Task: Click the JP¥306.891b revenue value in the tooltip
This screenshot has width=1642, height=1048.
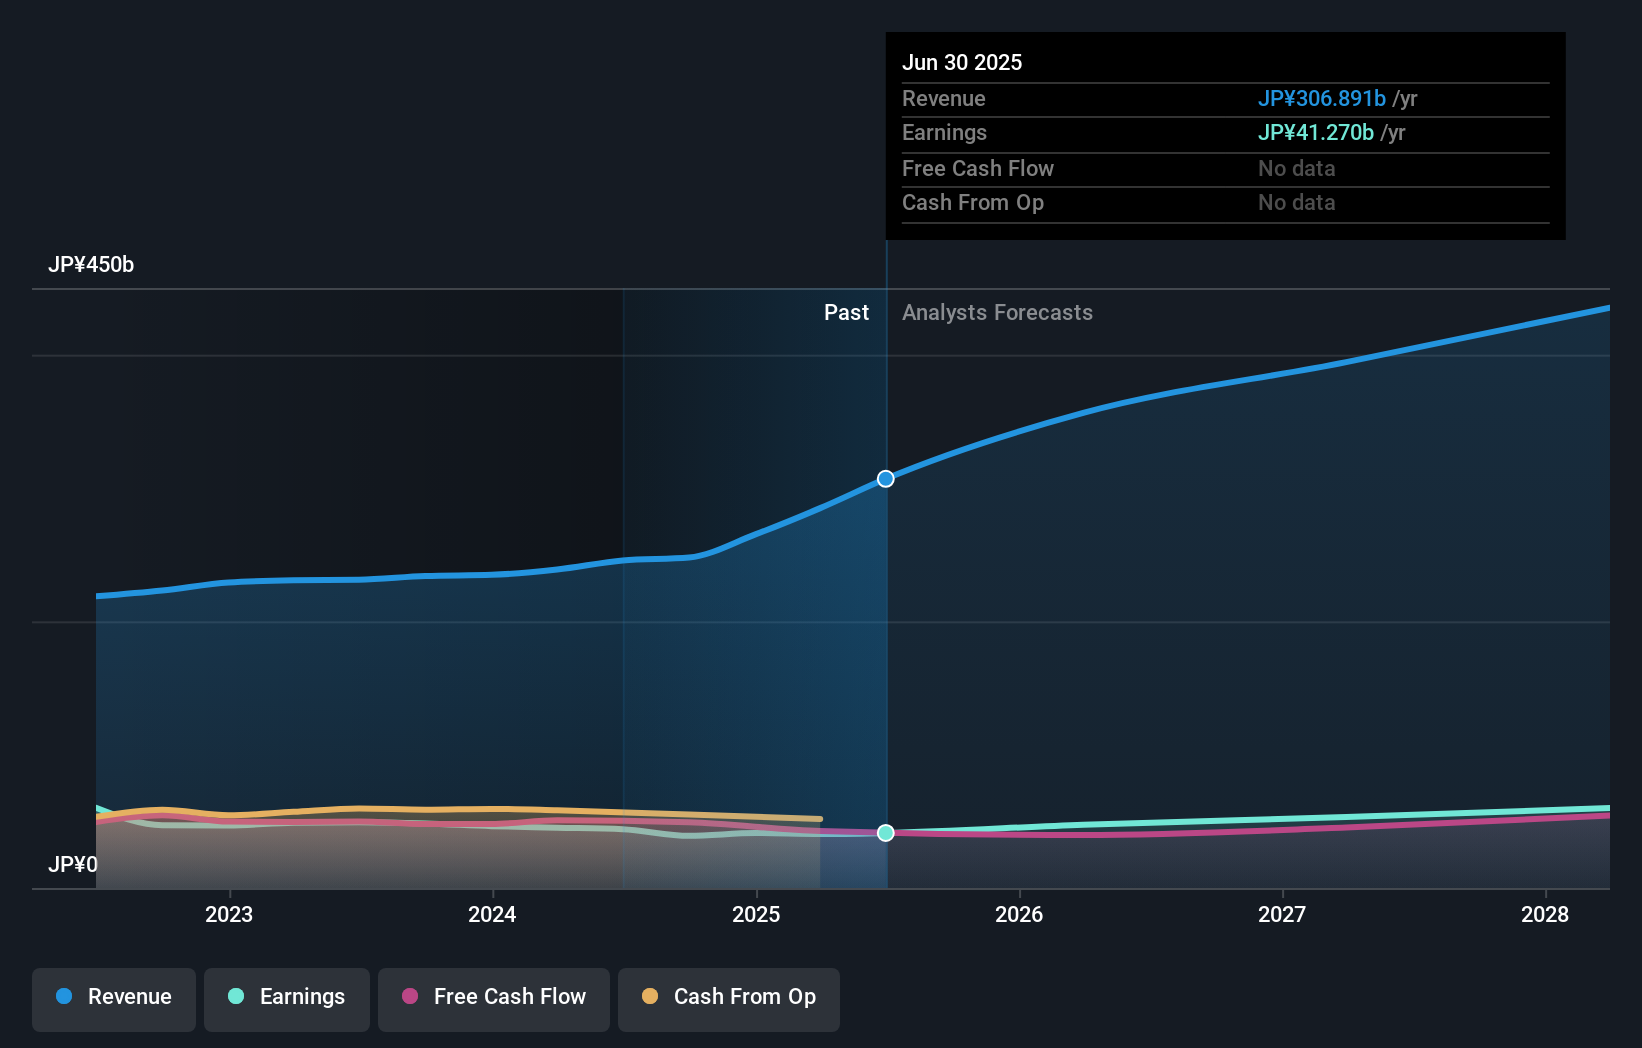Action: [x=1320, y=98]
